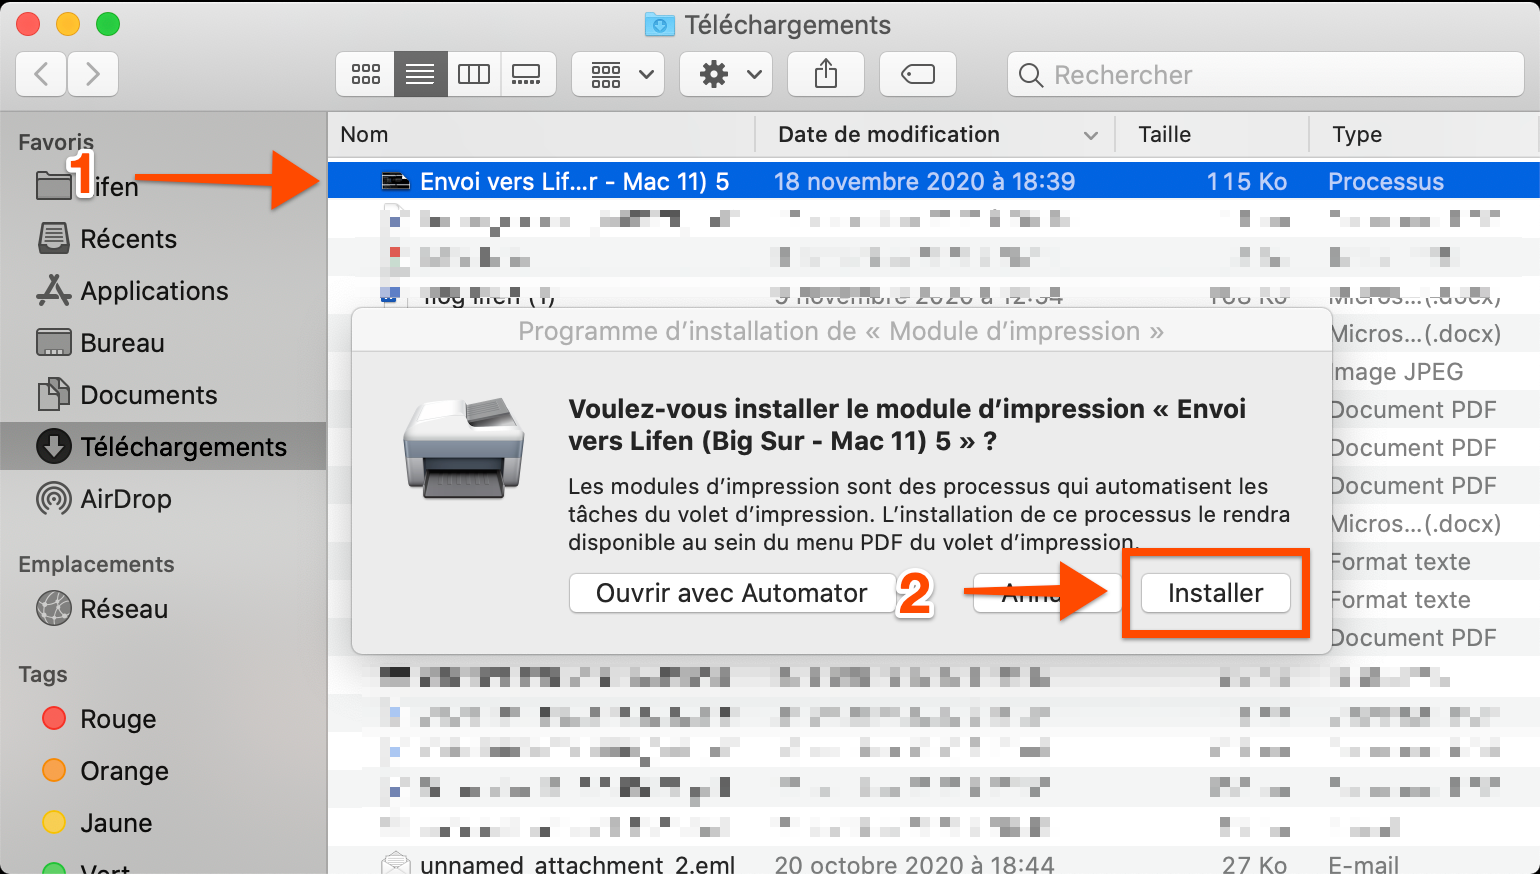Click the 27 Ko size cell
The height and width of the screenshot is (874, 1540).
coord(1254,864)
